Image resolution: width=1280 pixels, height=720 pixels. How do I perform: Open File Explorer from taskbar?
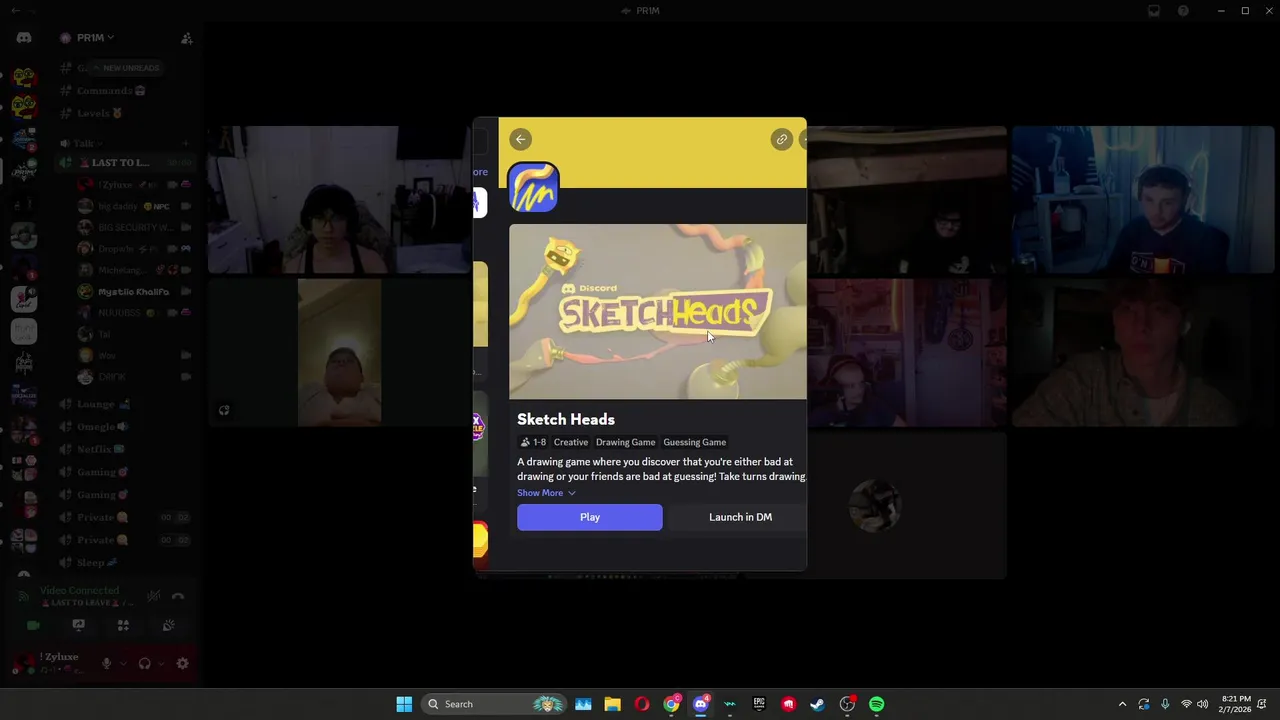coord(612,704)
